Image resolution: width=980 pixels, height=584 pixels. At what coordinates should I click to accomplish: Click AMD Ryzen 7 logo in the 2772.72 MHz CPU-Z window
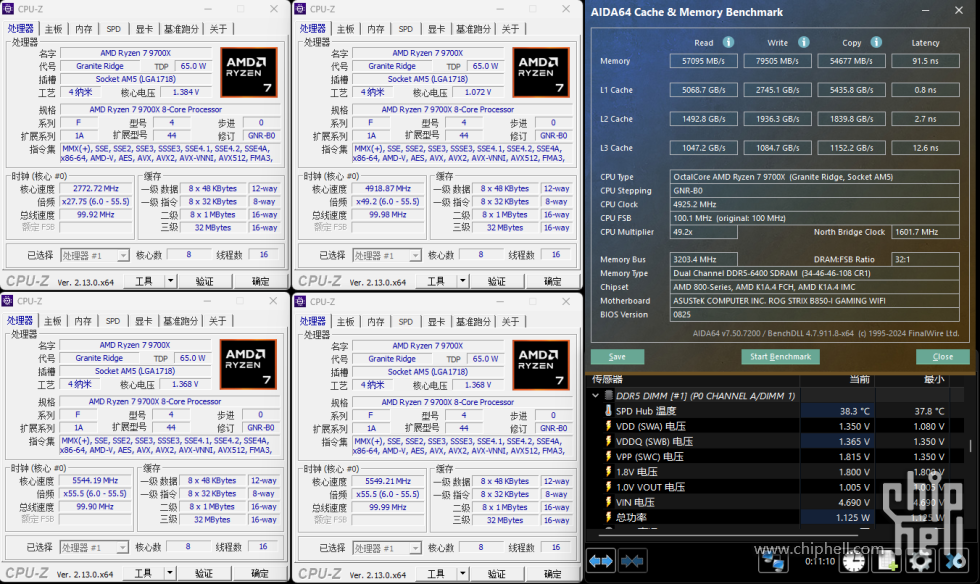[x=248, y=72]
